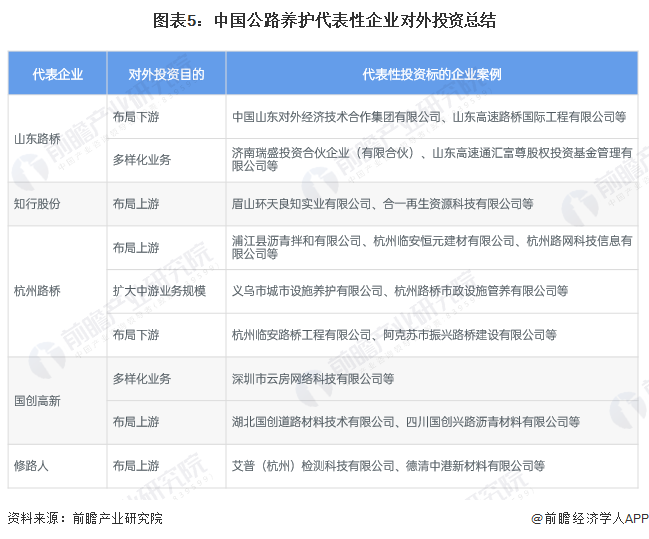Screen dimensions: 649x539
Task: Select the 代表企业 column header
Action: click(x=57, y=74)
